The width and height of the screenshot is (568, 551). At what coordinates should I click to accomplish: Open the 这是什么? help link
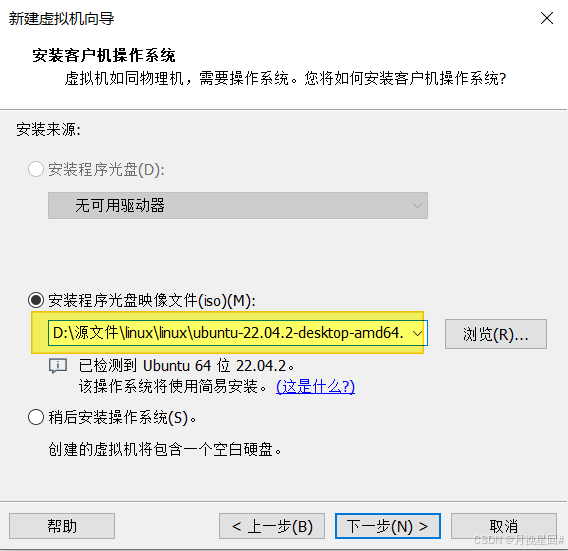[316, 387]
